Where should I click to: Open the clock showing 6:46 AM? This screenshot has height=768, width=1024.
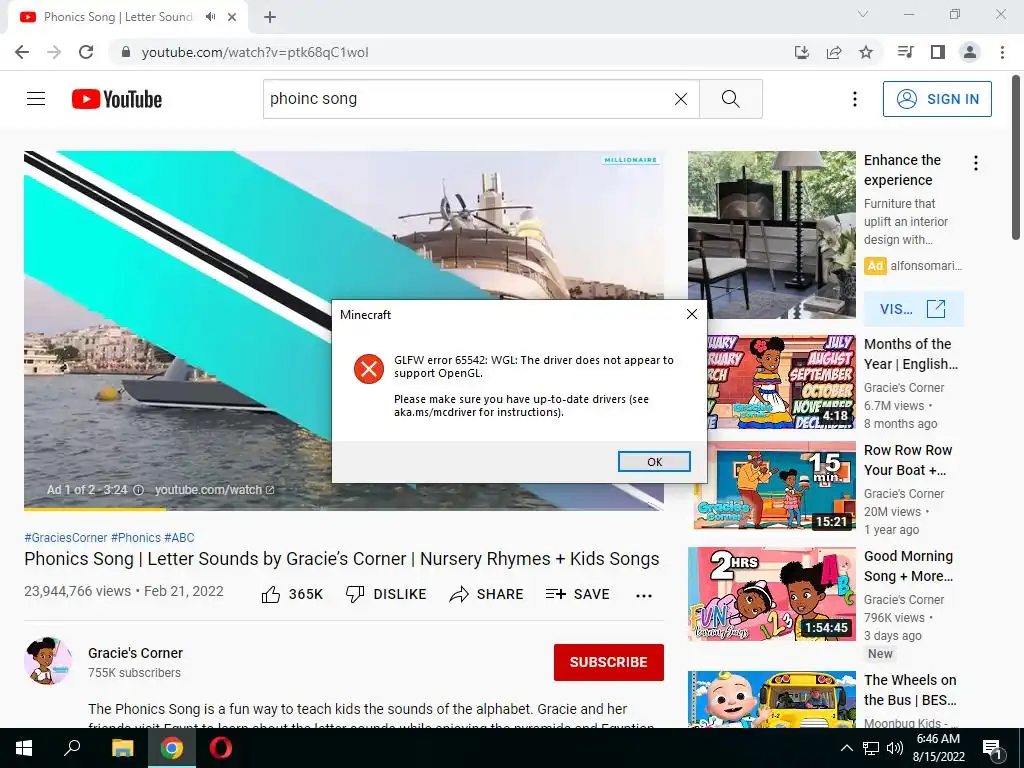click(x=938, y=748)
